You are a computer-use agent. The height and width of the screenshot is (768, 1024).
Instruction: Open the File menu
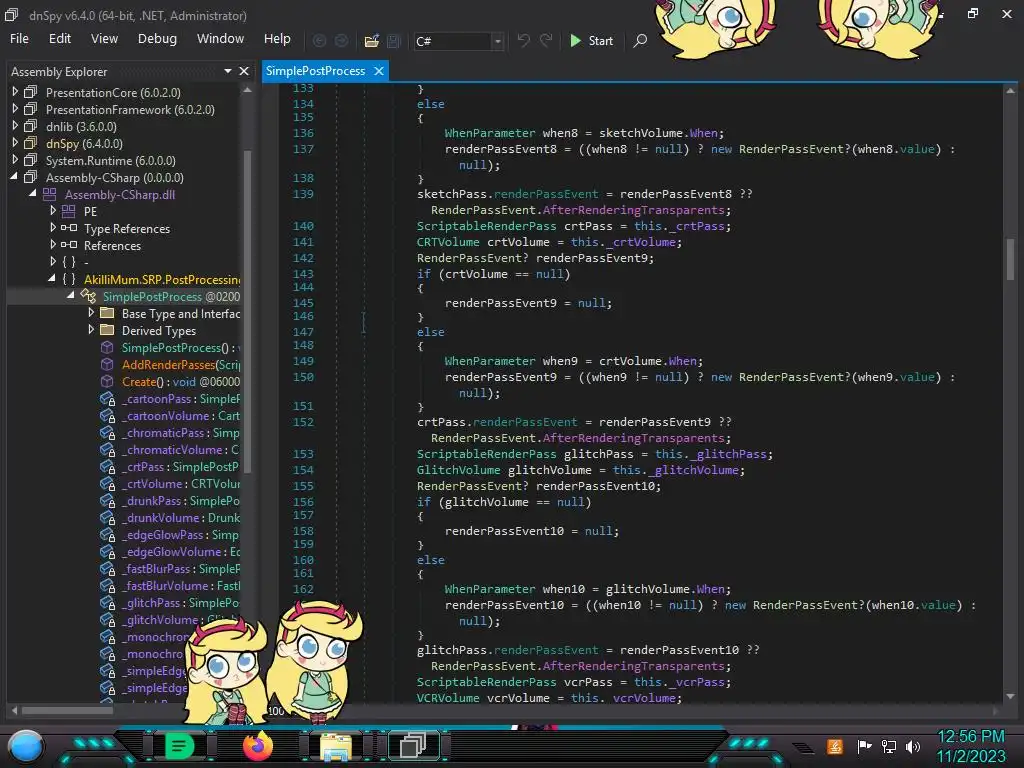tap(20, 39)
